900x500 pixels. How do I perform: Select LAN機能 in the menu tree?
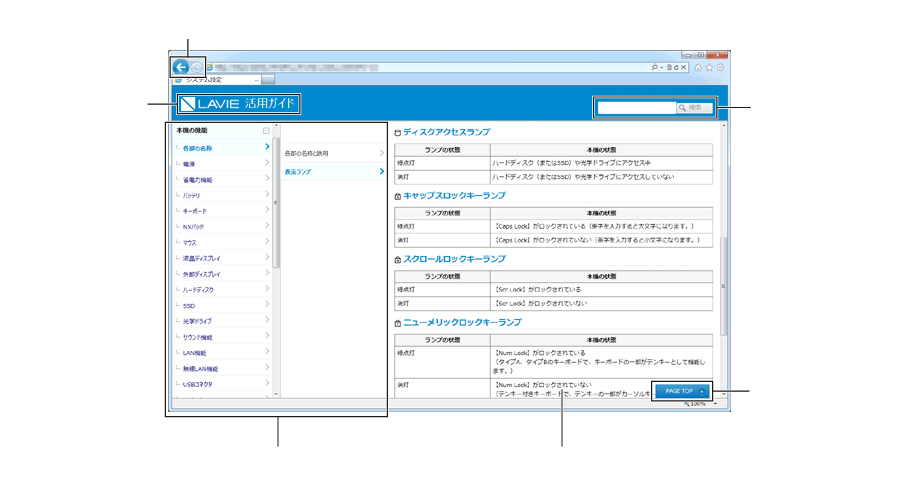click(x=195, y=353)
